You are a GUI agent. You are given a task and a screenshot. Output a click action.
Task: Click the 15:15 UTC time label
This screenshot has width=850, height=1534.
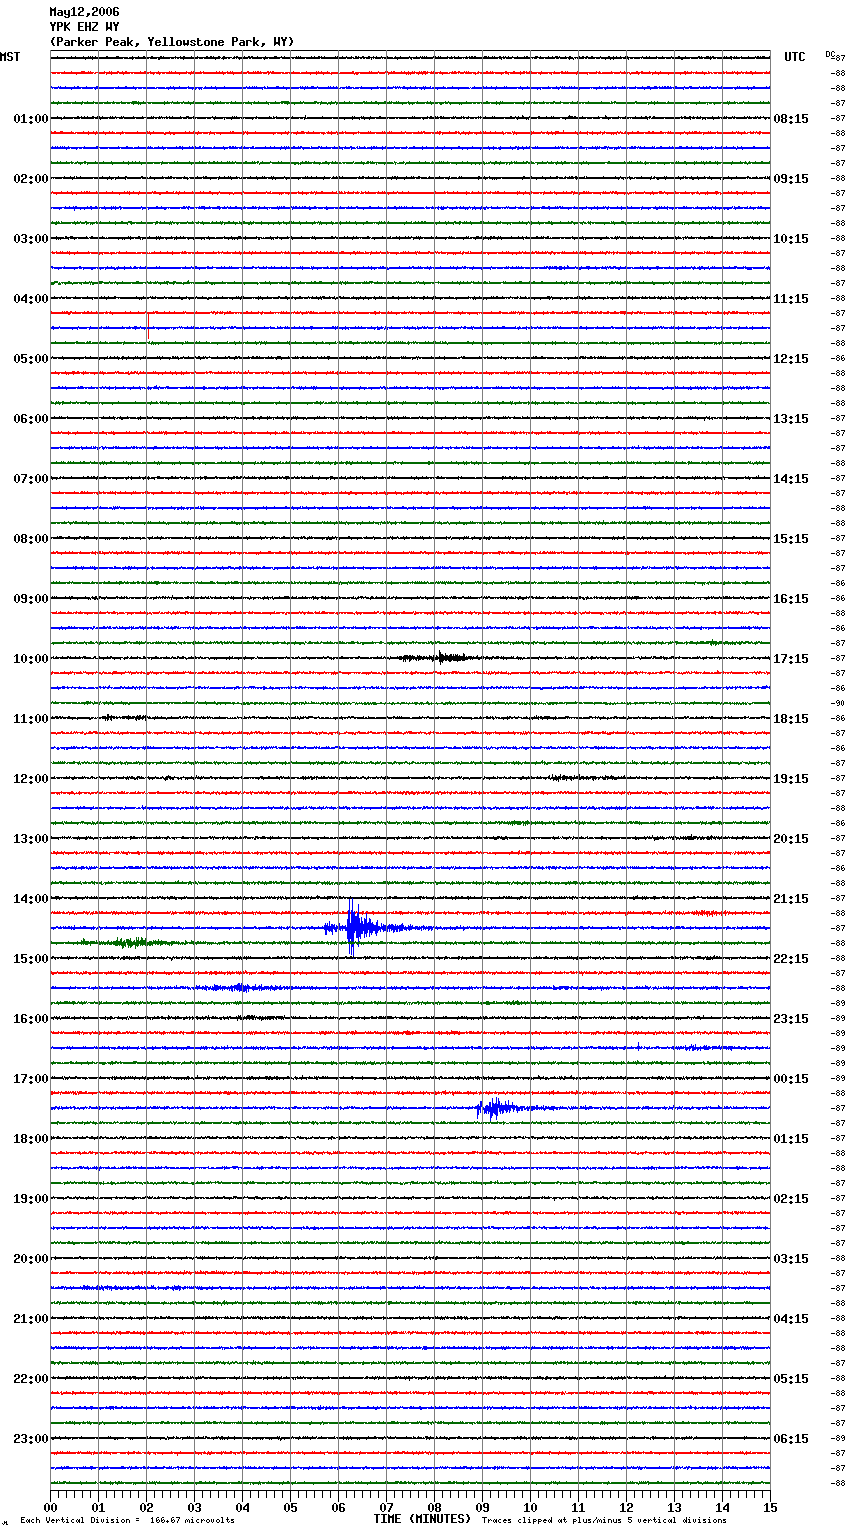[791, 539]
